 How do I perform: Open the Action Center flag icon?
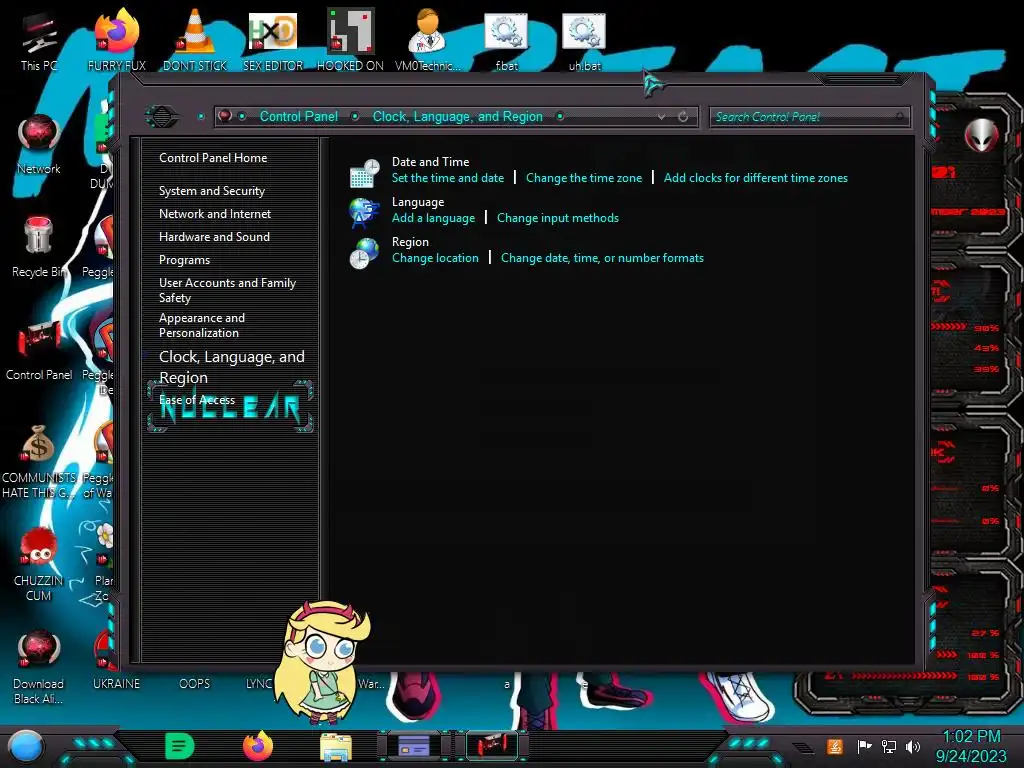tap(864, 746)
